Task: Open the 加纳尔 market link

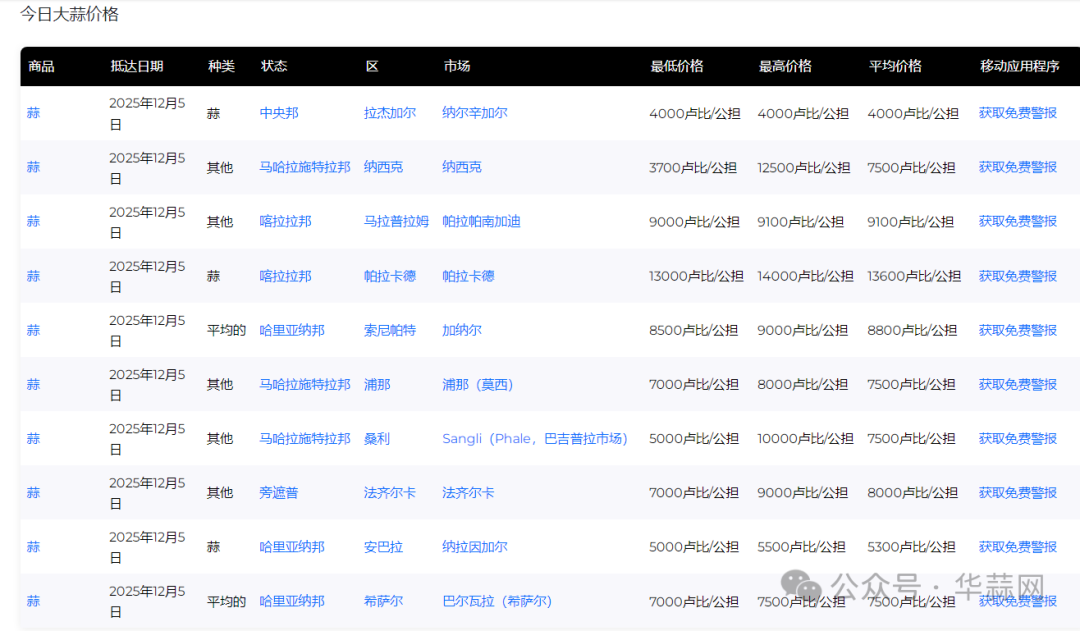Action: [461, 331]
